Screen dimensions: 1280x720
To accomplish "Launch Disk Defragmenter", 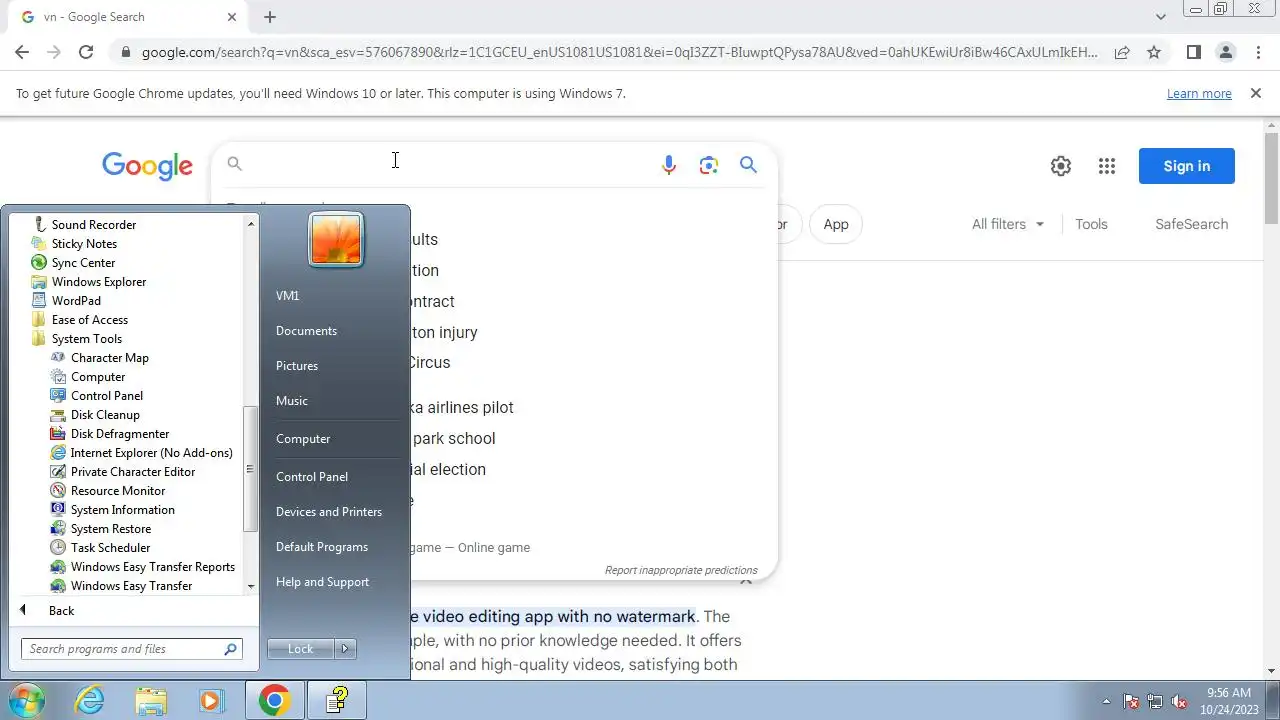I will [x=119, y=434].
